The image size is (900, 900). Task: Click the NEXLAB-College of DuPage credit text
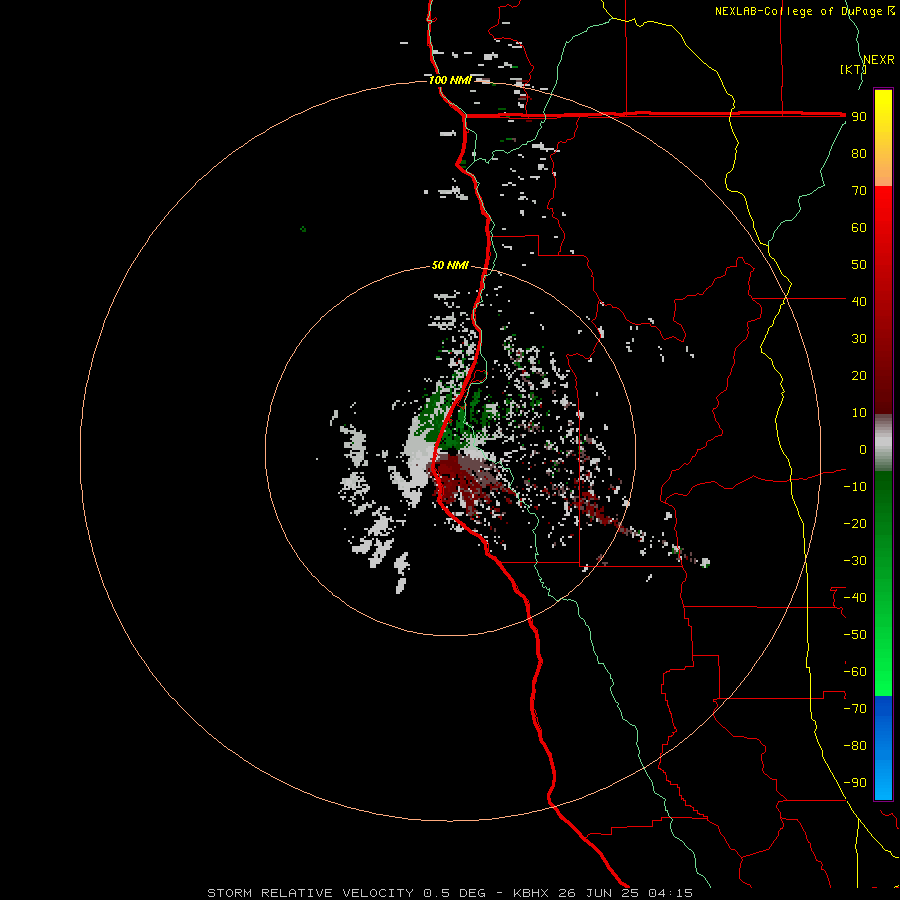tap(804, 11)
